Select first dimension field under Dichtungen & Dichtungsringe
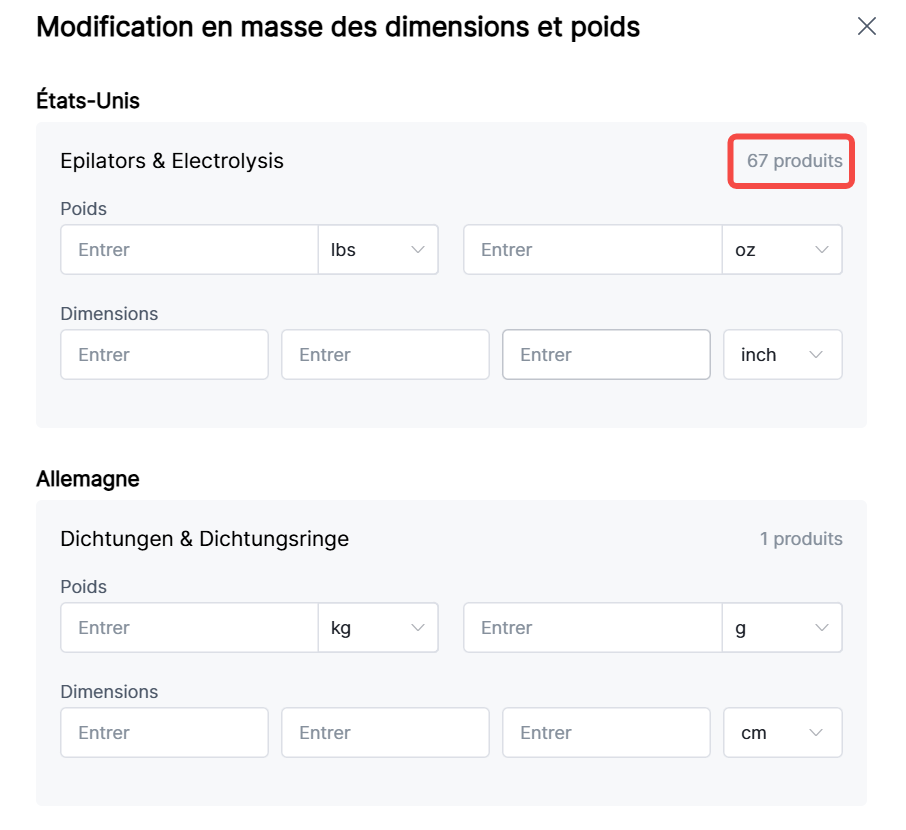 point(164,733)
